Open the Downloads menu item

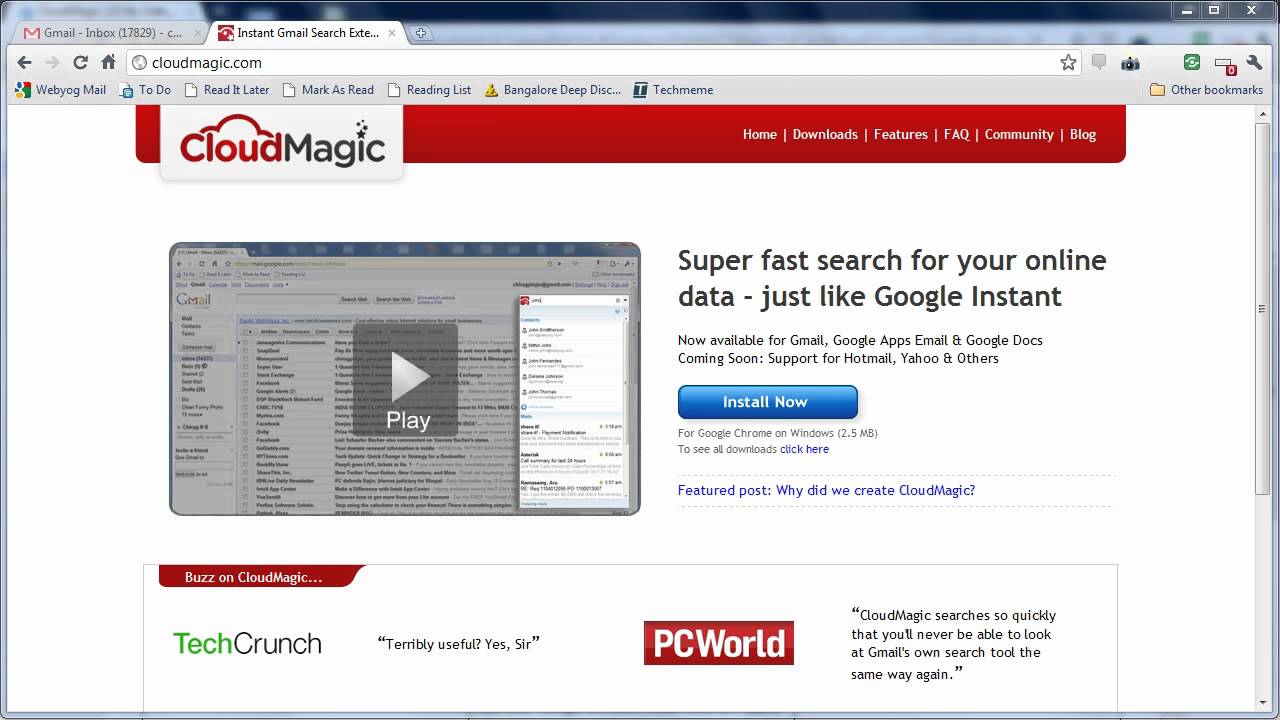coord(825,134)
